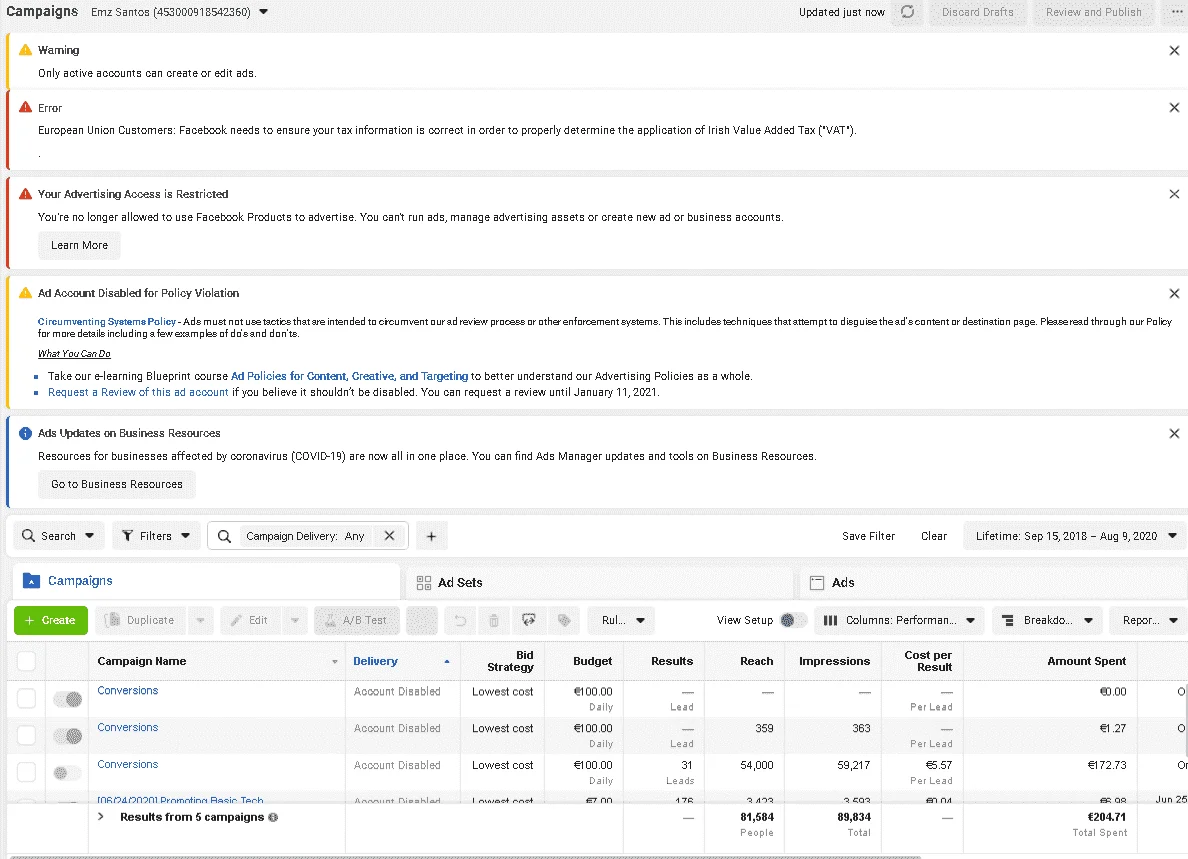The width and height of the screenshot is (1188, 859).
Task: Click the info icon beside 'Results from 5 campaigns'
Action: [274, 817]
